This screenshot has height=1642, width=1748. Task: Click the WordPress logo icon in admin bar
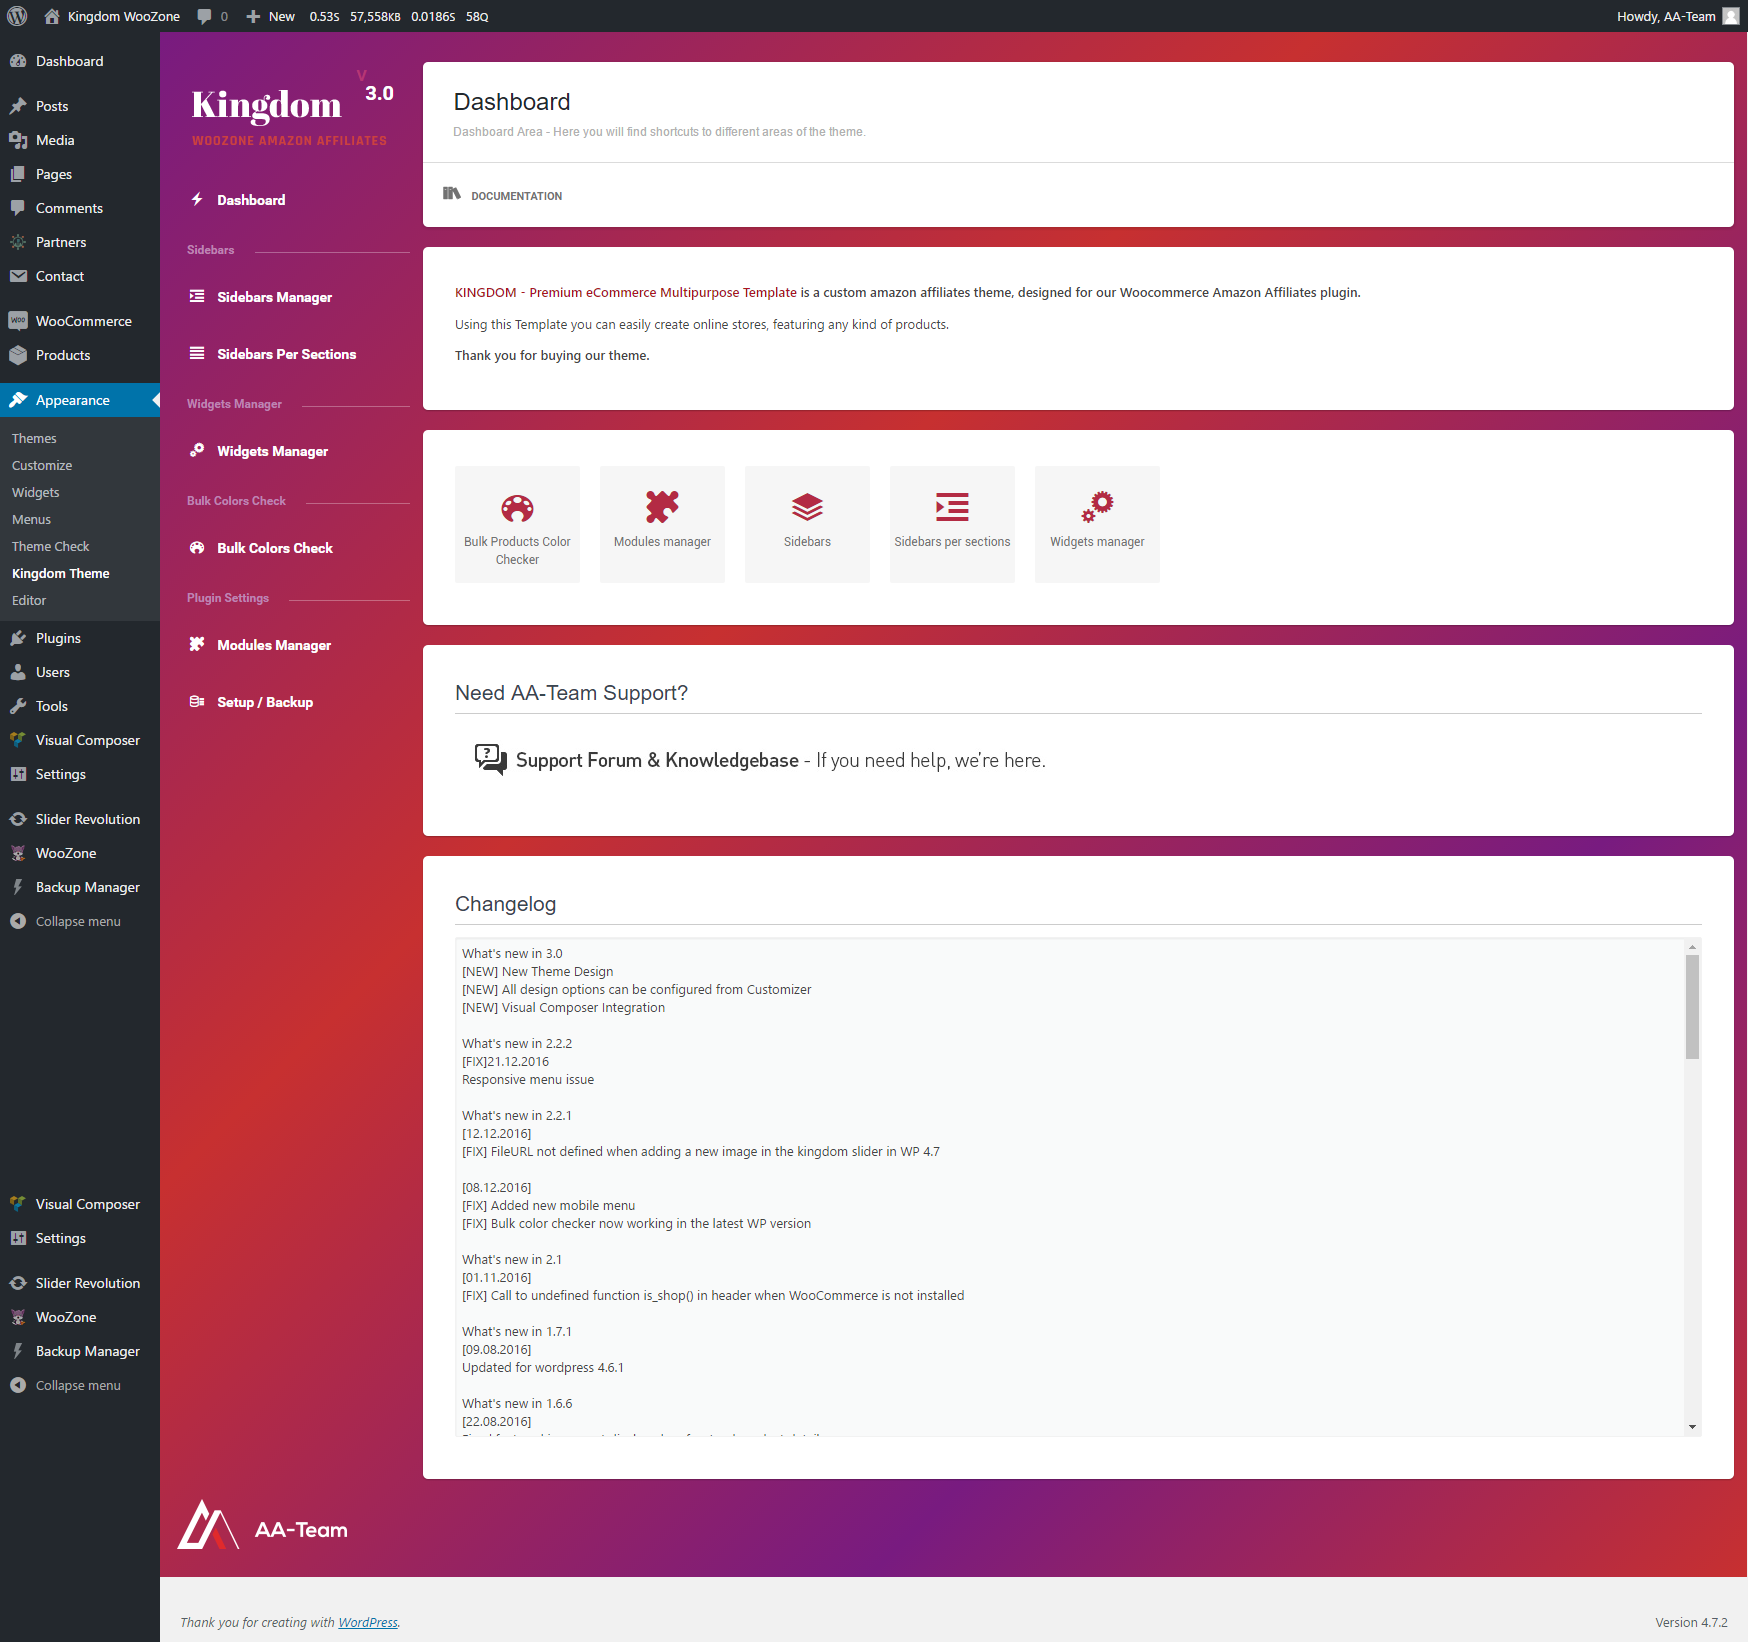17,16
